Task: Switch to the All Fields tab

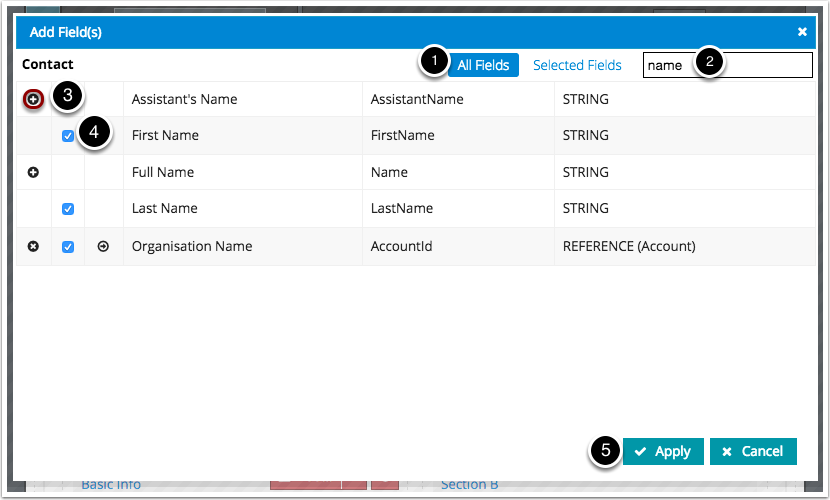Action: tap(483, 65)
